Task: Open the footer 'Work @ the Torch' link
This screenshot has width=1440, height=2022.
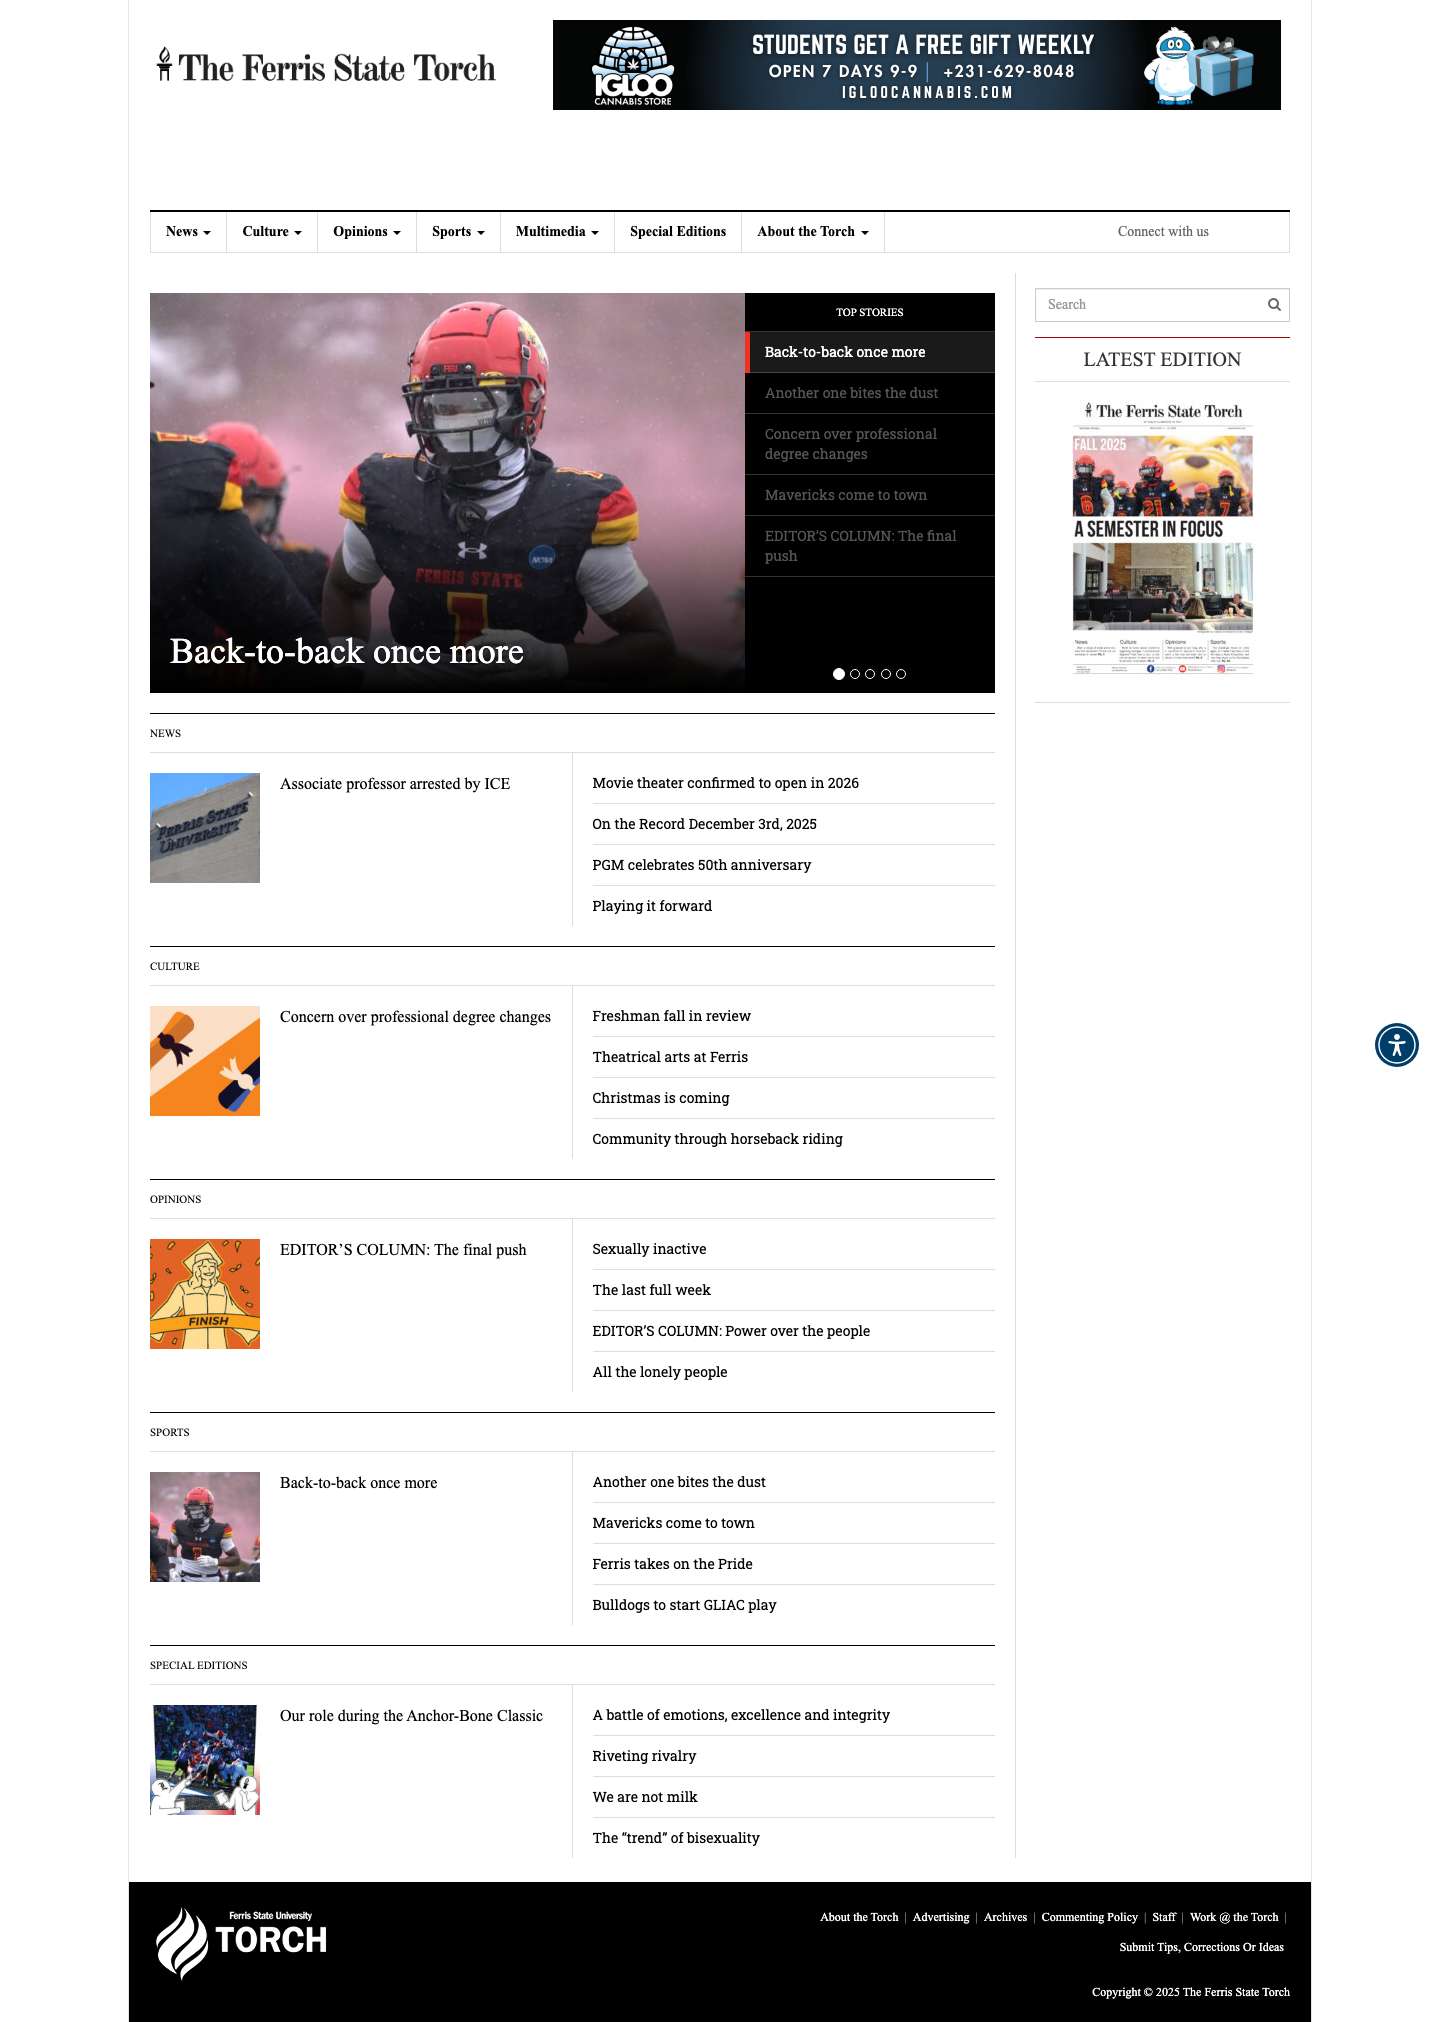Action: point(1234,1917)
